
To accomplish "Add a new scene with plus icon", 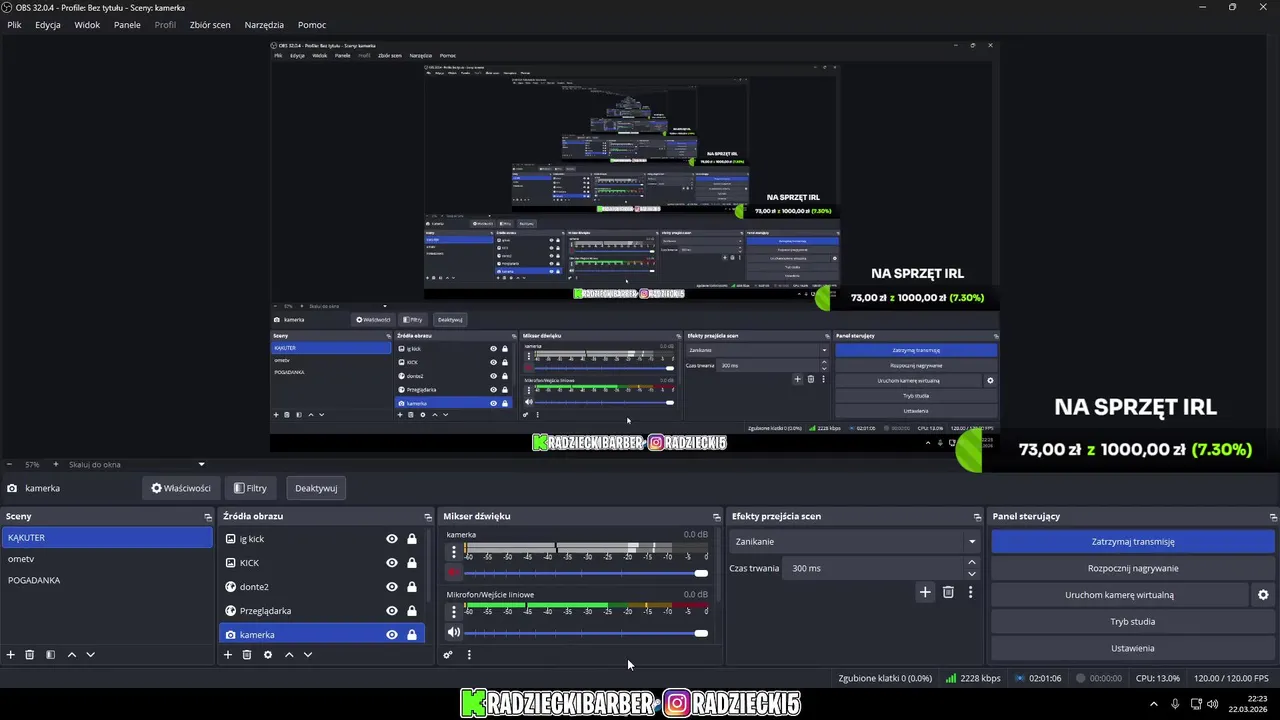I will 11,655.
